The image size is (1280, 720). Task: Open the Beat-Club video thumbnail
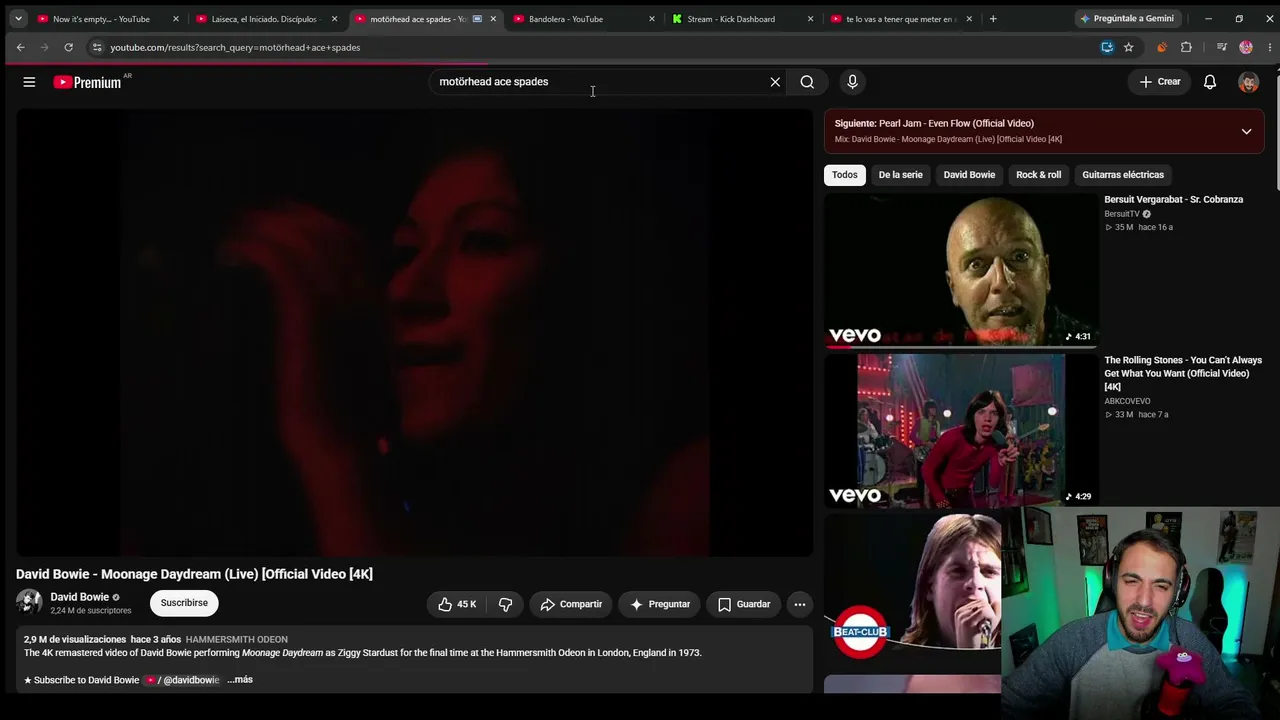coord(912,591)
